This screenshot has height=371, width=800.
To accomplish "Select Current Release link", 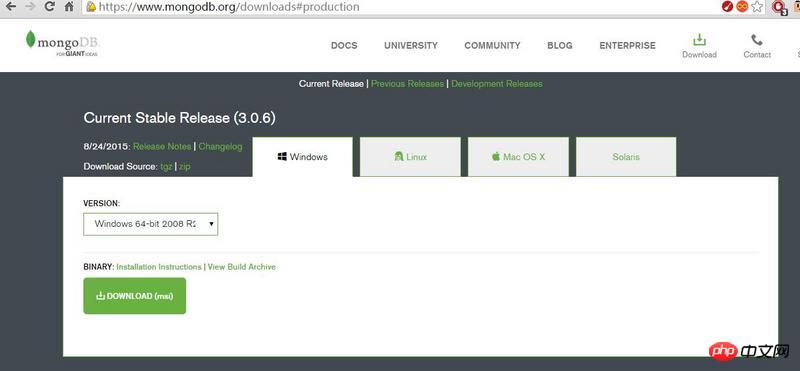I will [331, 84].
